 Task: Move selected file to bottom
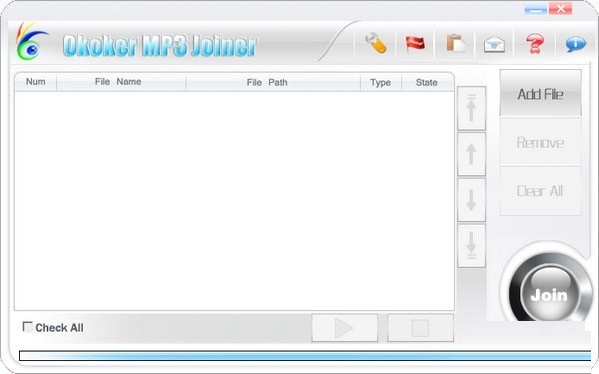[x=471, y=246]
